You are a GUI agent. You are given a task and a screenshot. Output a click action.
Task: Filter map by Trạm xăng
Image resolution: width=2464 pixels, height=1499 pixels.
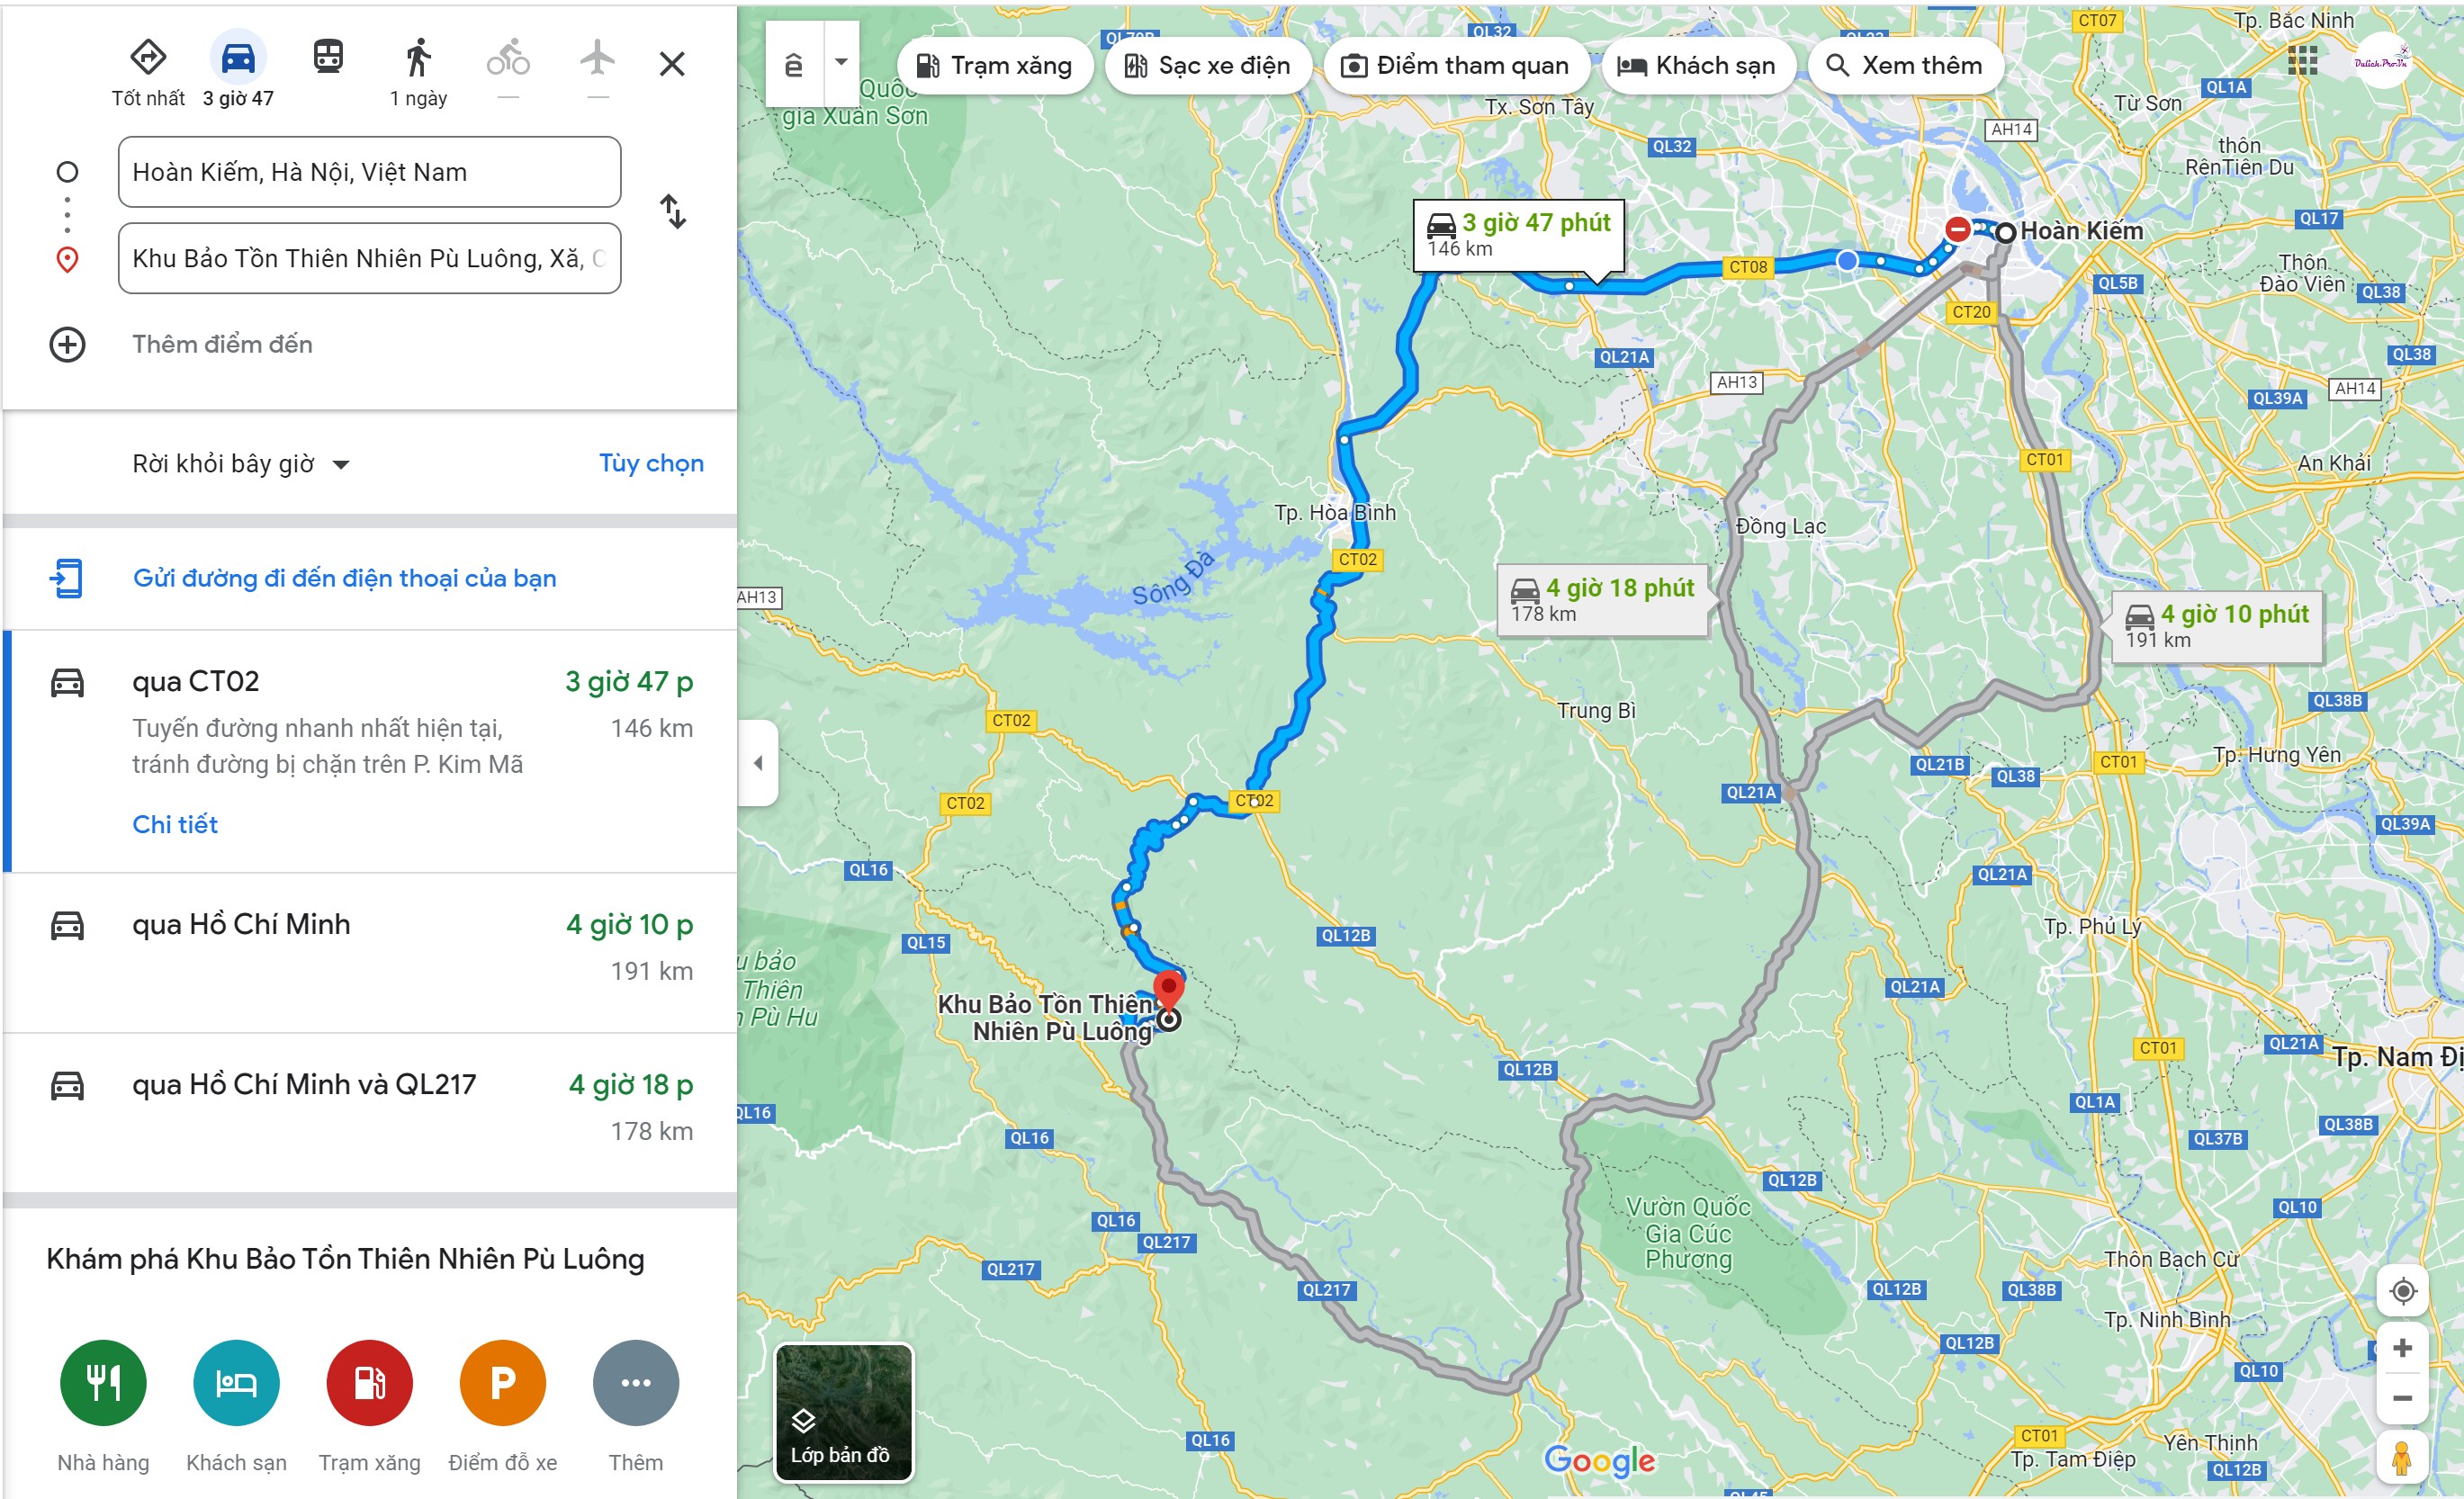(x=994, y=66)
